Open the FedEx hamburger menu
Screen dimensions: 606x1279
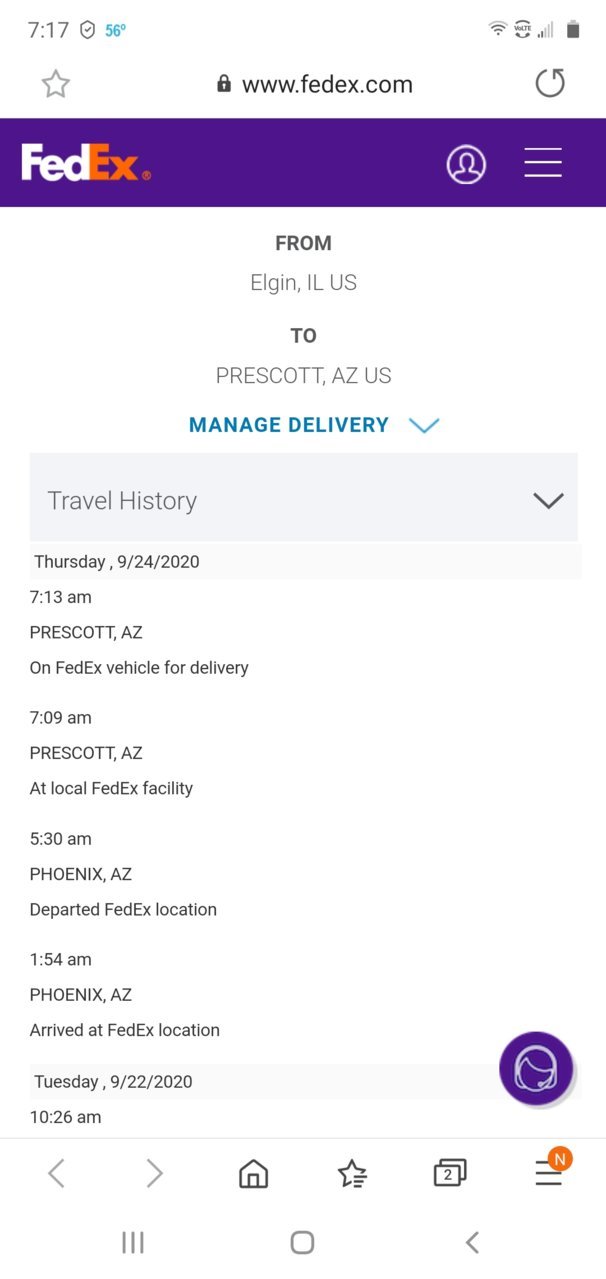[543, 163]
